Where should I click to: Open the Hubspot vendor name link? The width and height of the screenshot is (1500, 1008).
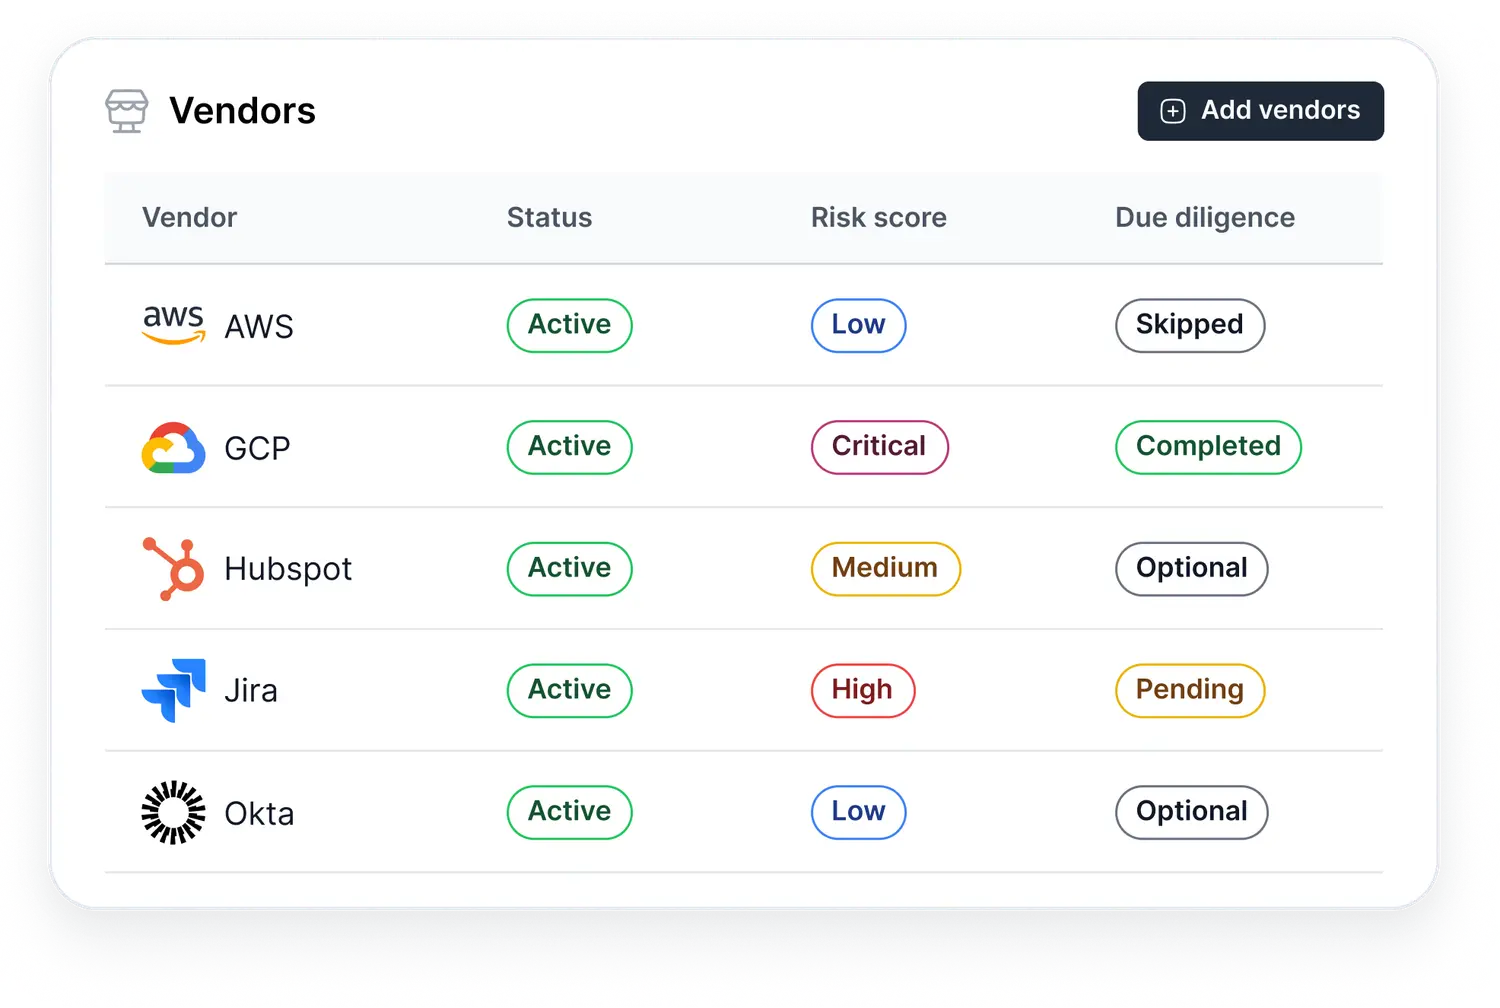tap(288, 569)
